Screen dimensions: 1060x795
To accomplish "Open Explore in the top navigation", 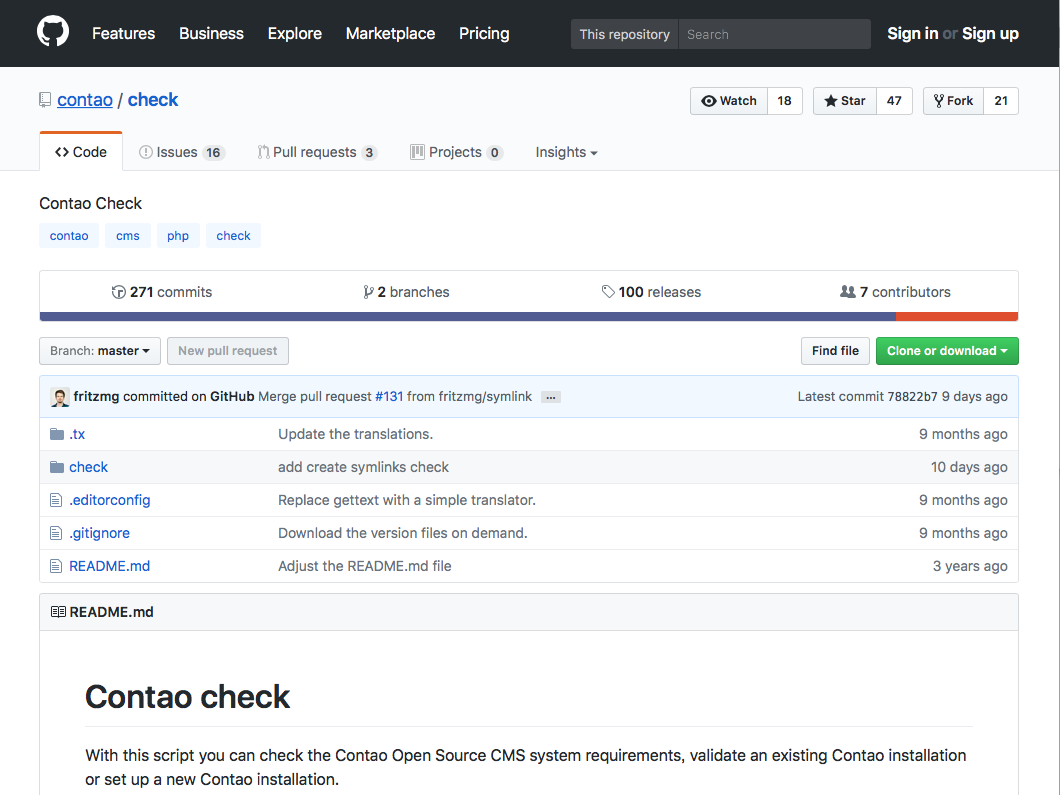I will [x=295, y=33].
